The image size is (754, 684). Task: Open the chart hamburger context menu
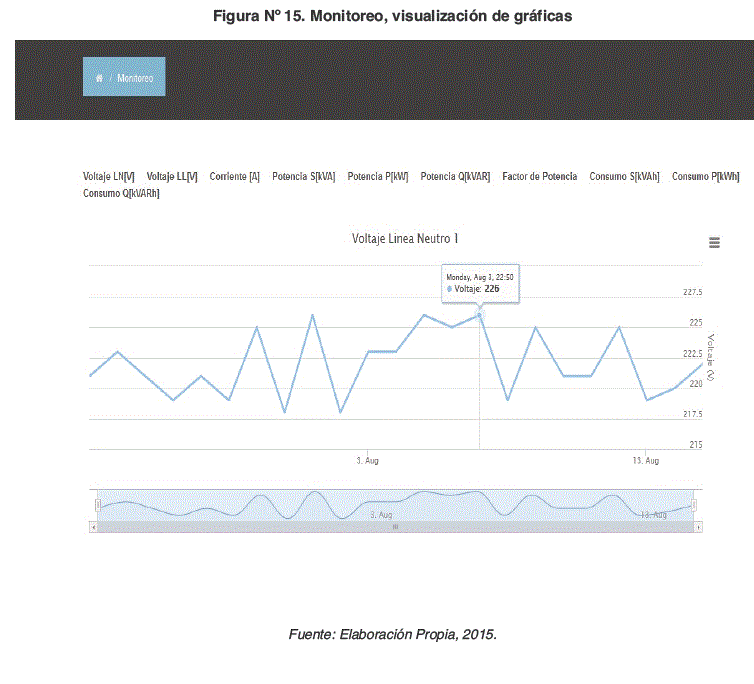click(x=714, y=242)
